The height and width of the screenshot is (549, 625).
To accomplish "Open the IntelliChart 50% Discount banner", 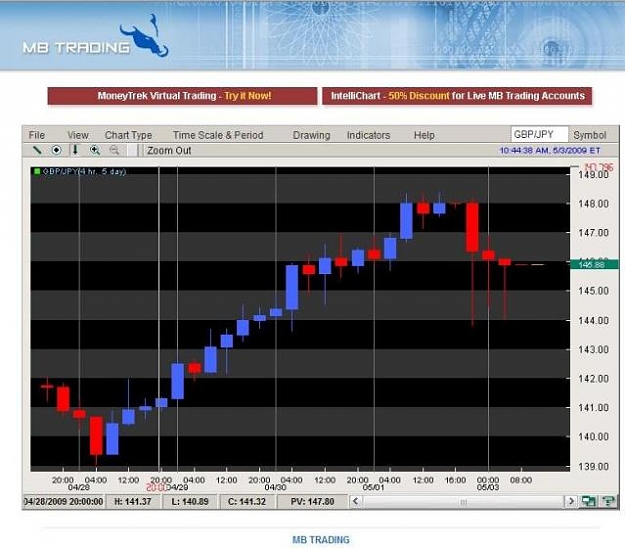I will point(457,96).
